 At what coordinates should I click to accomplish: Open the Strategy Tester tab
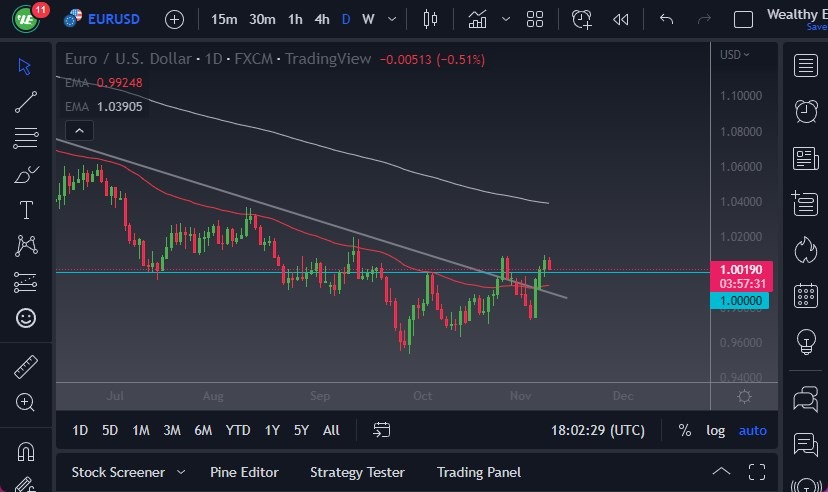(357, 472)
